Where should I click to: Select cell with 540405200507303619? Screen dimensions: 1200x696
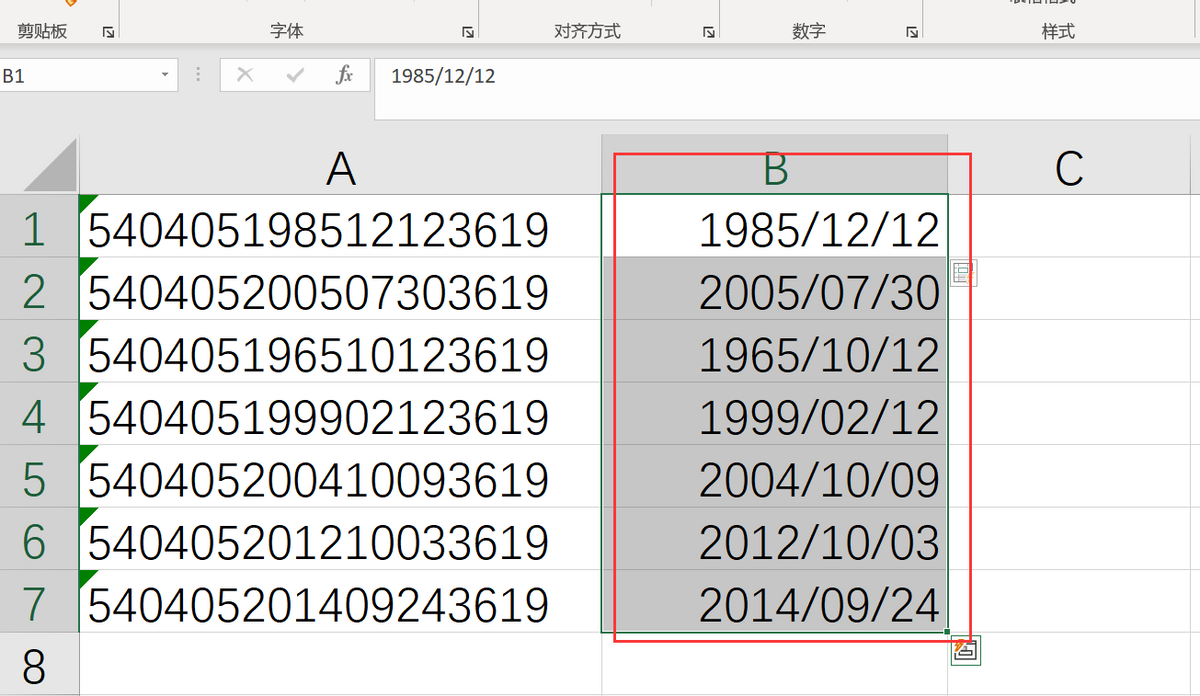(x=341, y=289)
